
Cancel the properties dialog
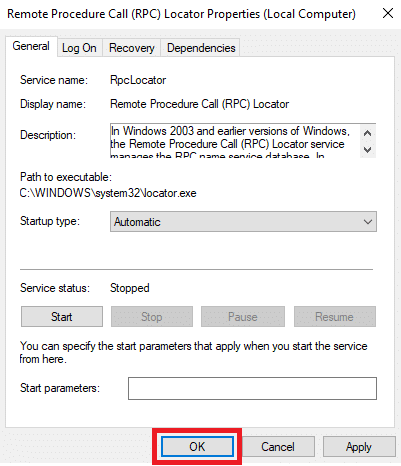278,447
